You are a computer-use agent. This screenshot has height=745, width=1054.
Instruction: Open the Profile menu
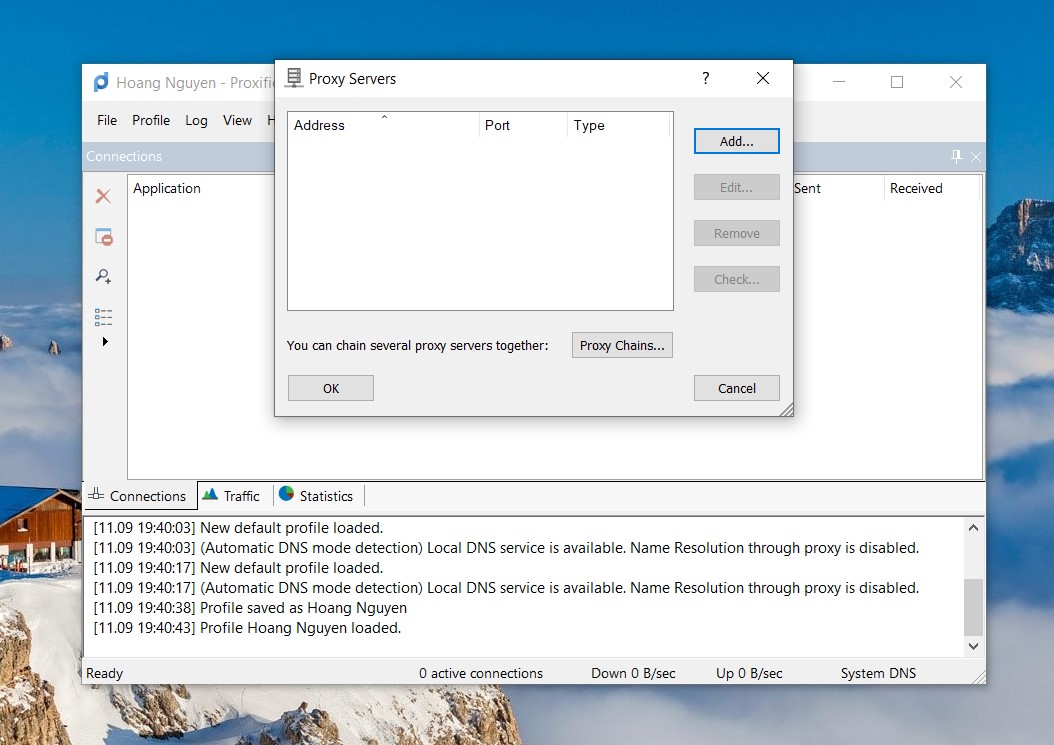click(x=151, y=120)
